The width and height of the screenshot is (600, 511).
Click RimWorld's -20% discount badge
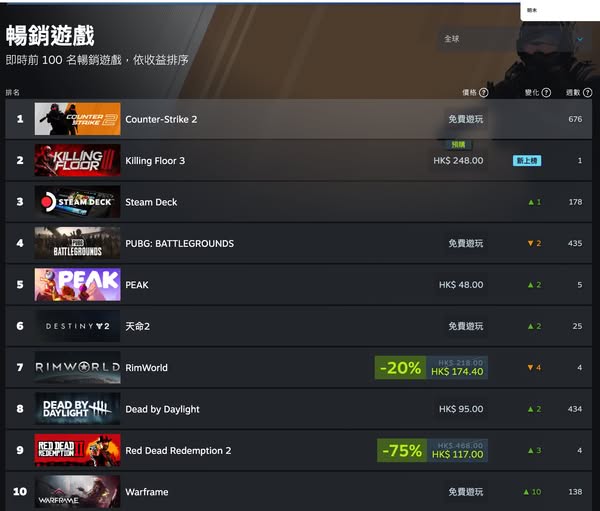[400, 367]
